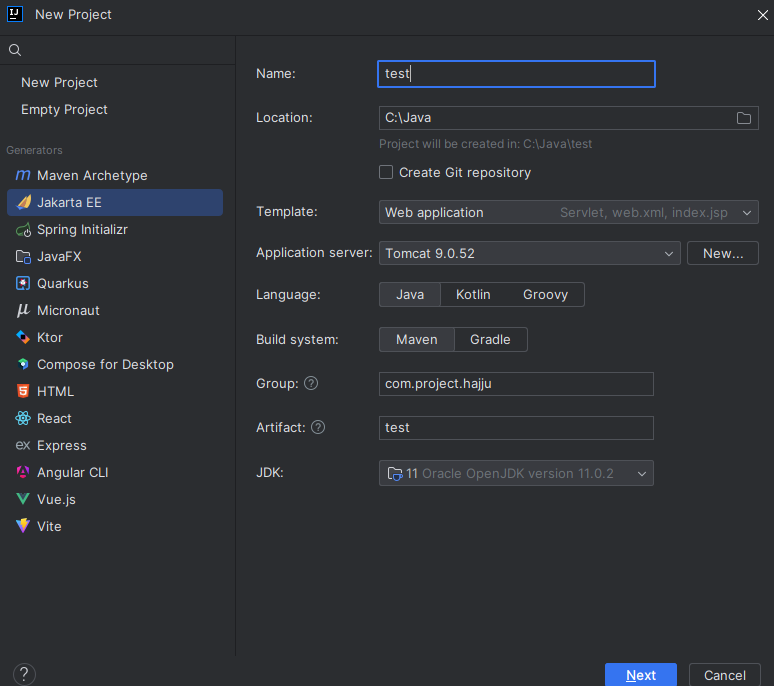Open the Template dropdown
The width and height of the screenshot is (774, 686).
[569, 212]
